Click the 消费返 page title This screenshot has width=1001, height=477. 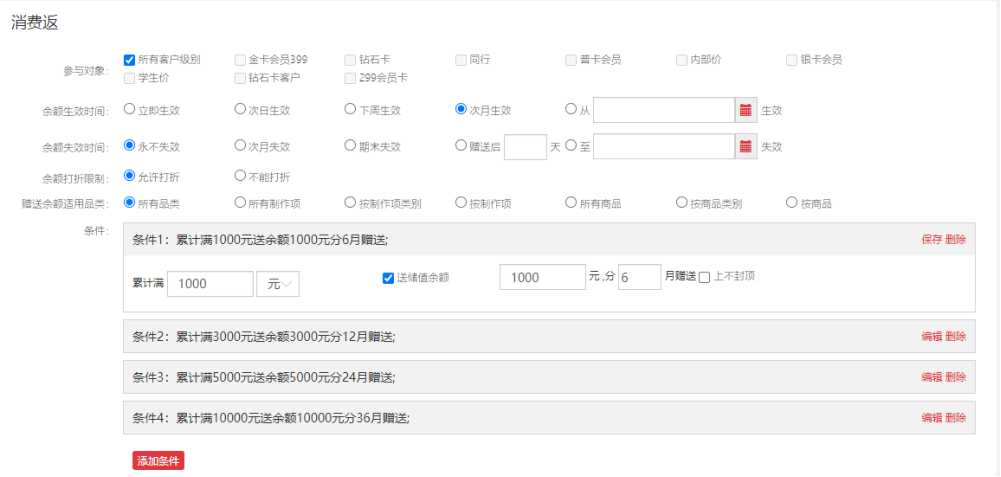34,23
